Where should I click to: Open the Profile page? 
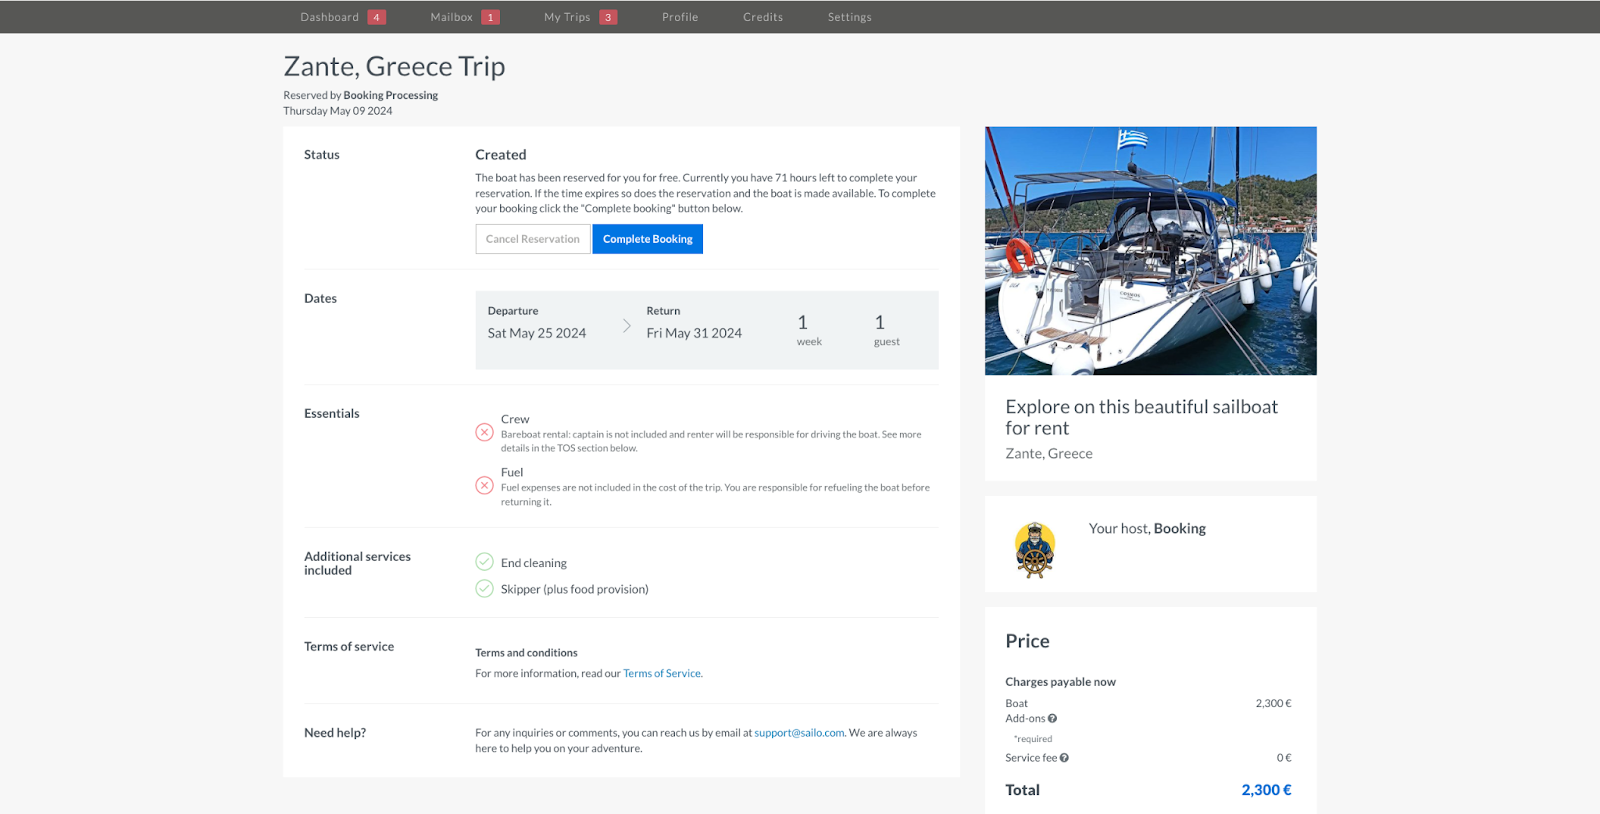pos(680,17)
